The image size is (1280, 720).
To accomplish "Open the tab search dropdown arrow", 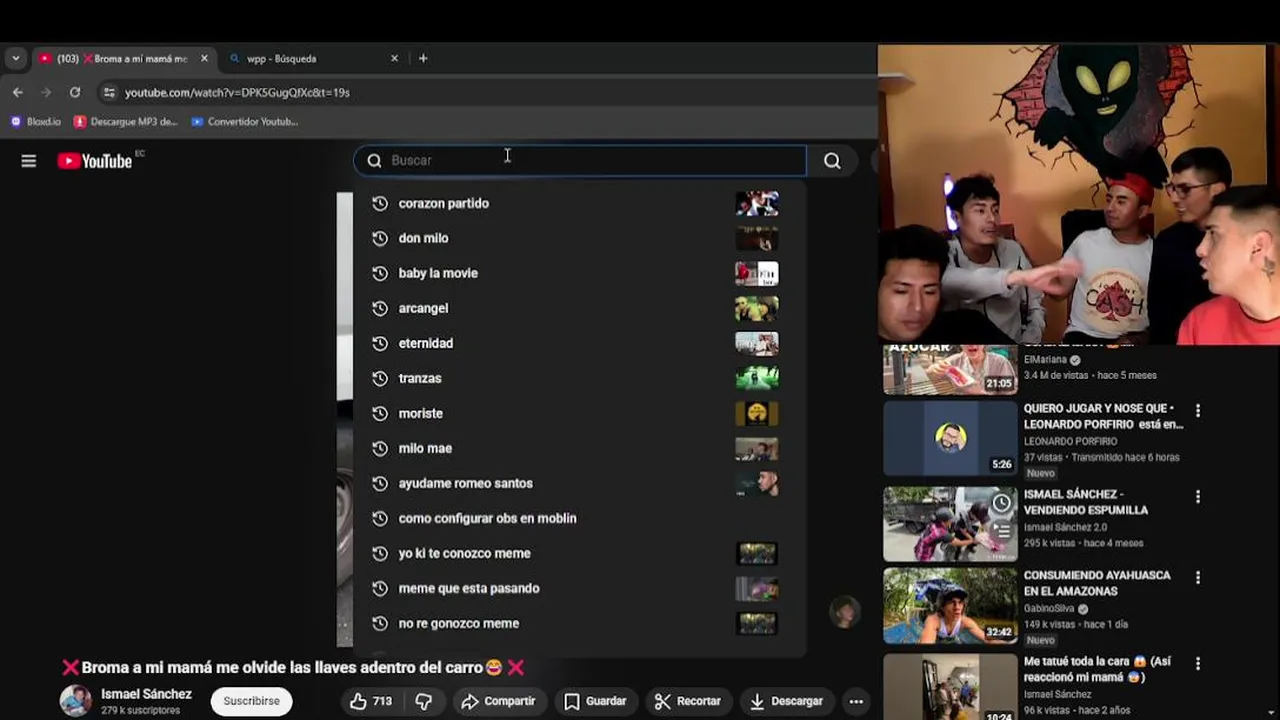I will (x=15, y=58).
